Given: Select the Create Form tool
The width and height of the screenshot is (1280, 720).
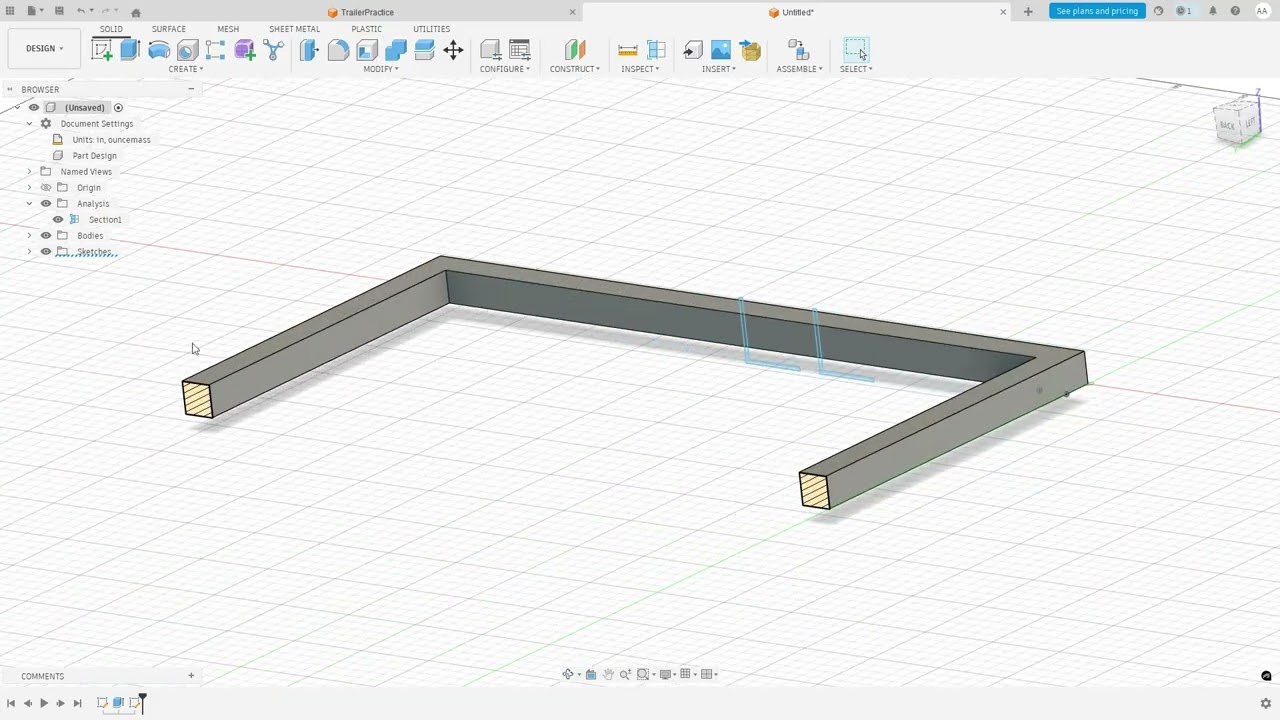Looking at the screenshot, I should [244, 50].
